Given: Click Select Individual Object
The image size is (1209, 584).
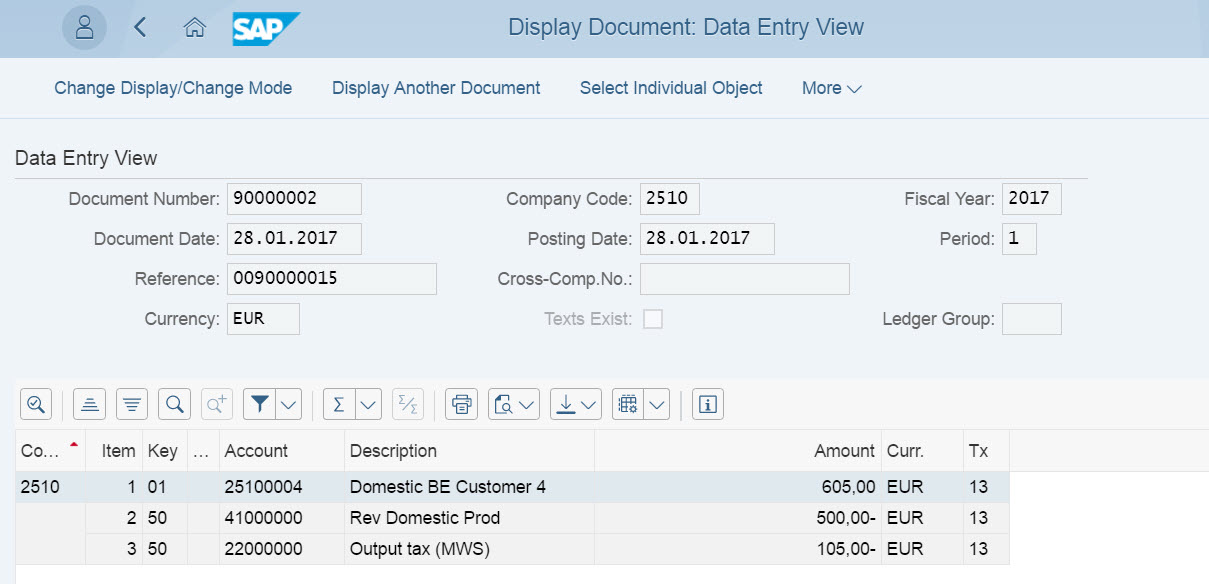Looking at the screenshot, I should click(x=671, y=88).
